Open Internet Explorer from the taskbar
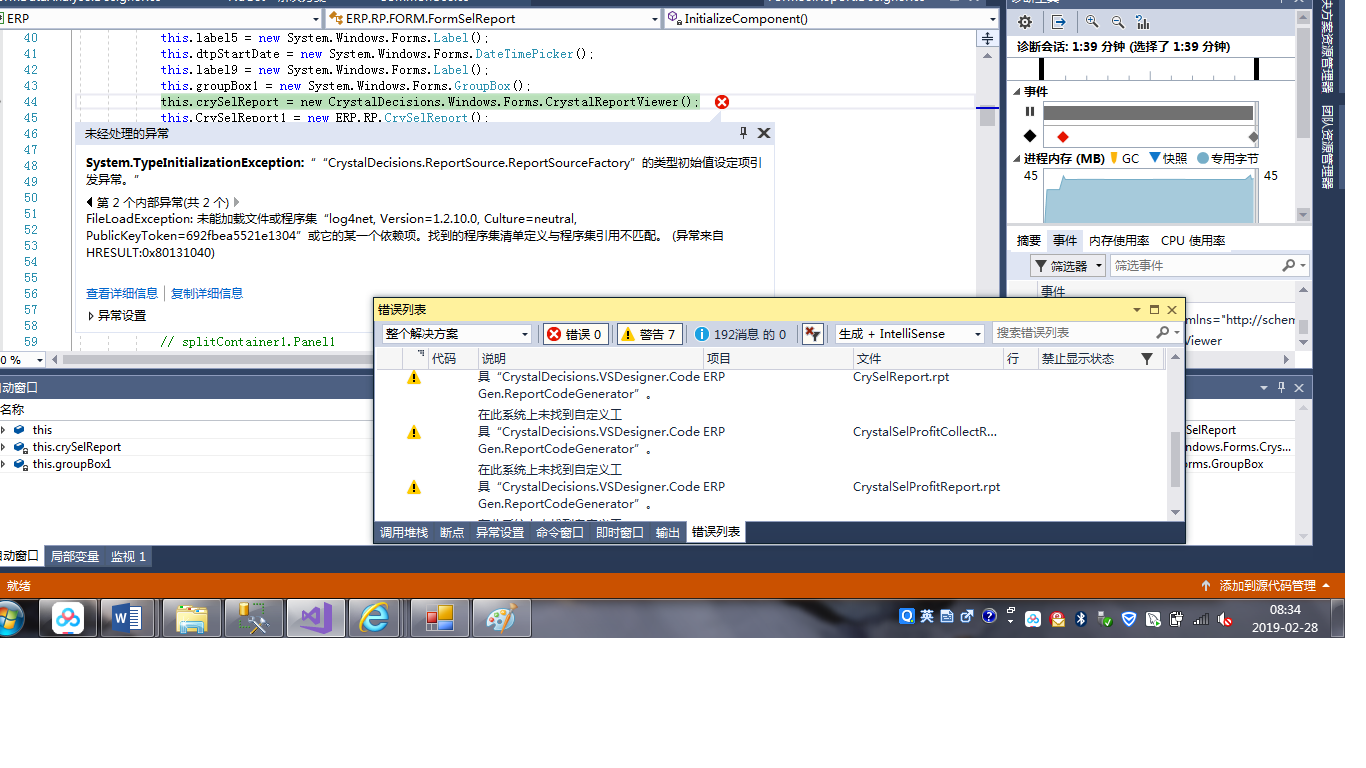The height and width of the screenshot is (768, 1366). 374,619
